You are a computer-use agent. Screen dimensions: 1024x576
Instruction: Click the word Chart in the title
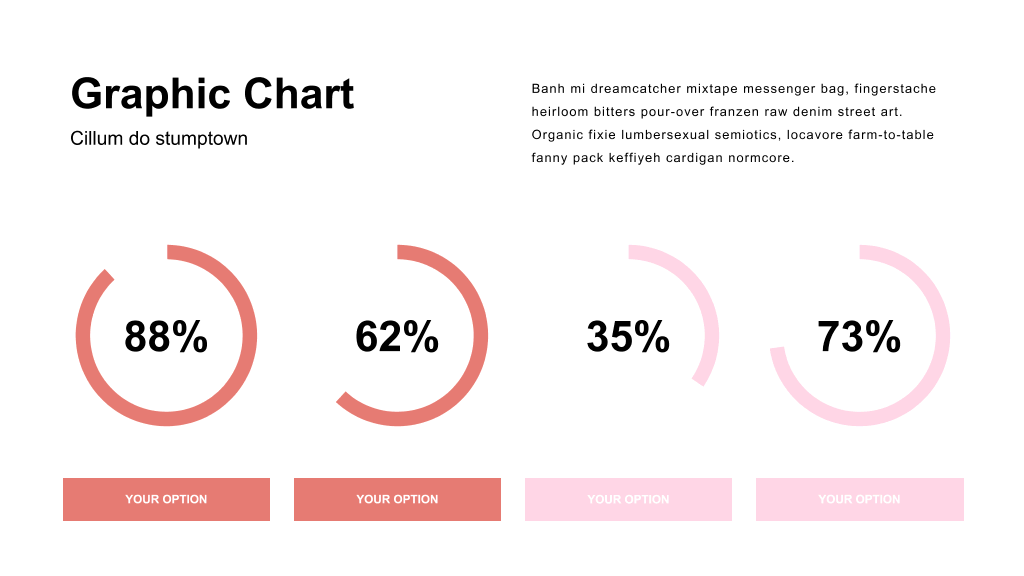click(298, 93)
